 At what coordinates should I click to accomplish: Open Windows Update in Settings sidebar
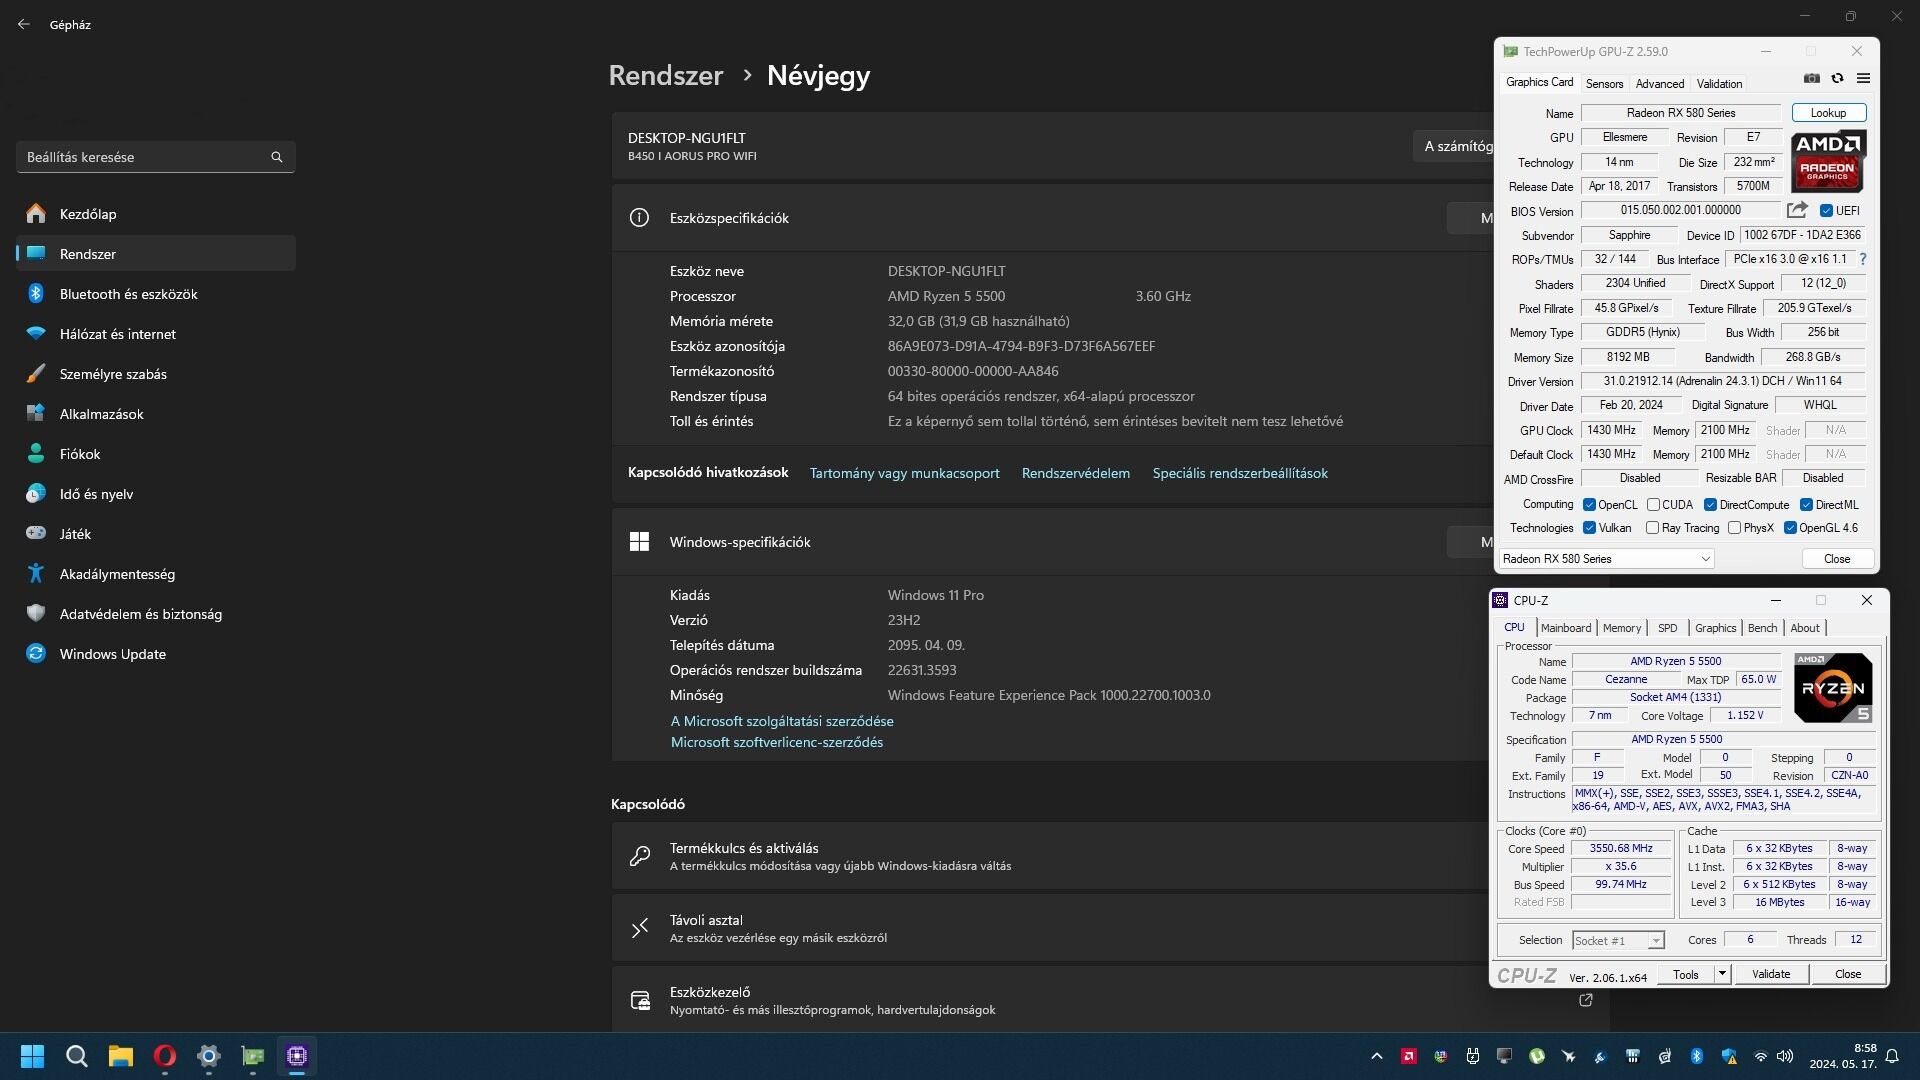155,654
